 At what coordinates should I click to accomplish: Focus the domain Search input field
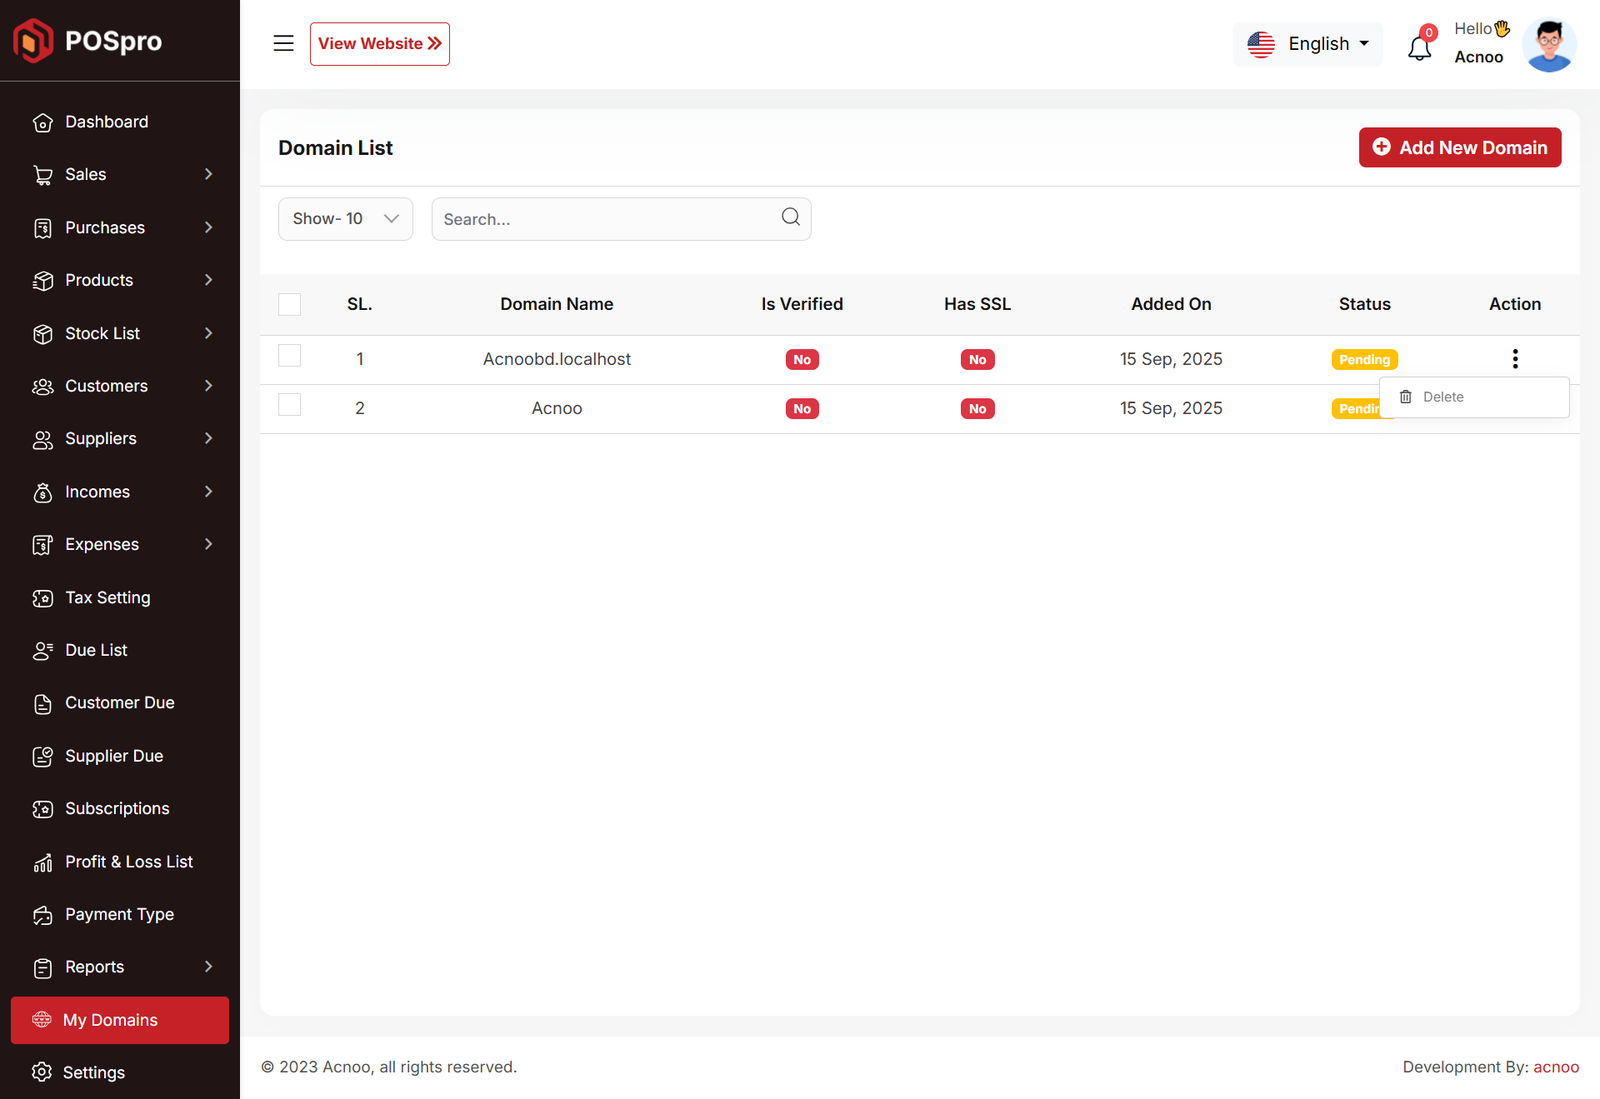tap(605, 219)
